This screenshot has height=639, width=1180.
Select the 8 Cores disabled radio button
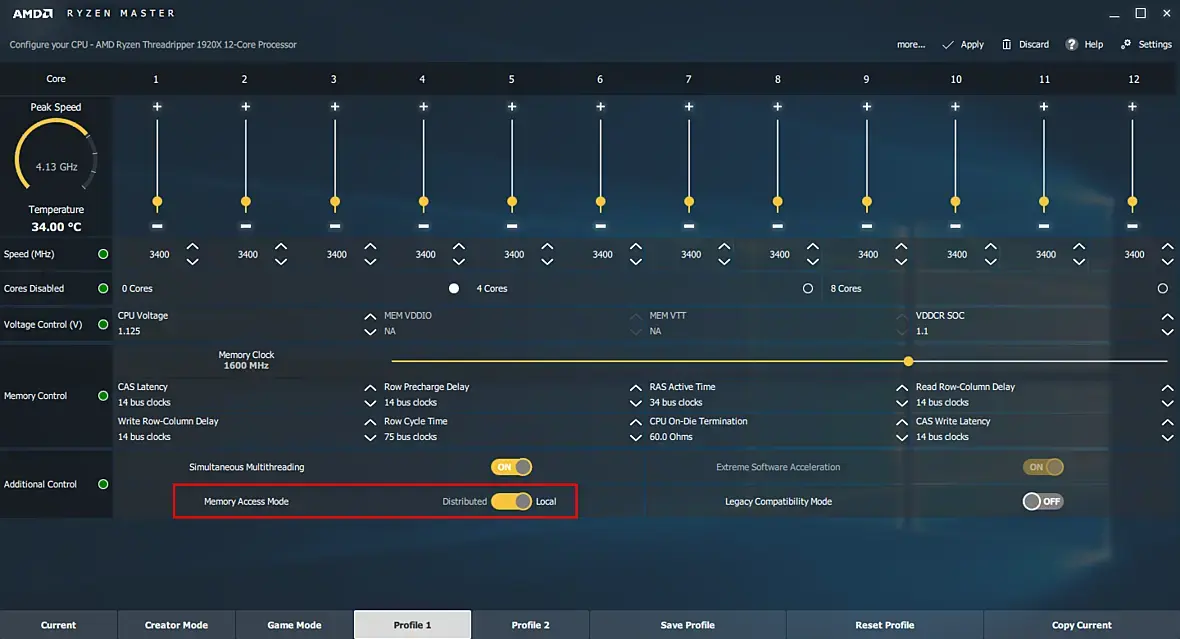coord(1163,288)
